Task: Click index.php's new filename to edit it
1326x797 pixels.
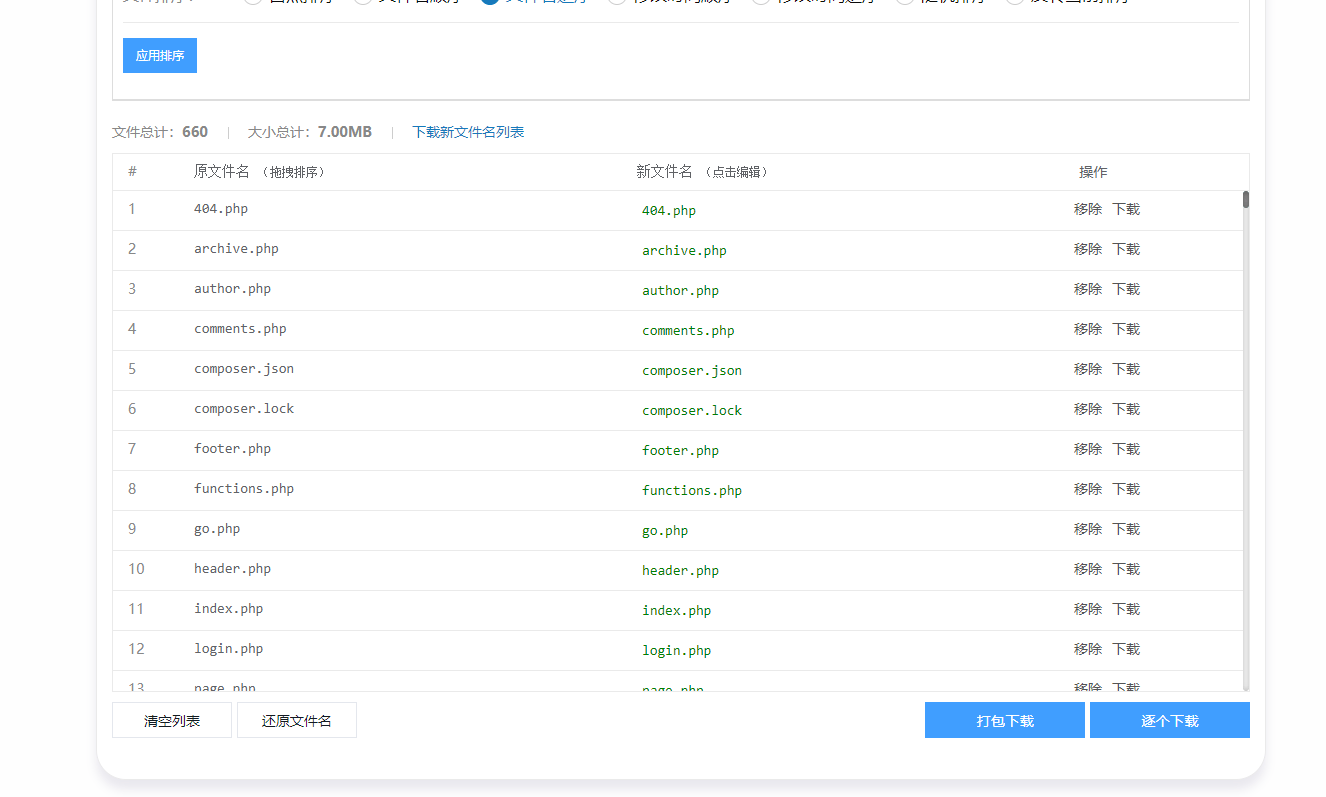Action: click(x=677, y=609)
